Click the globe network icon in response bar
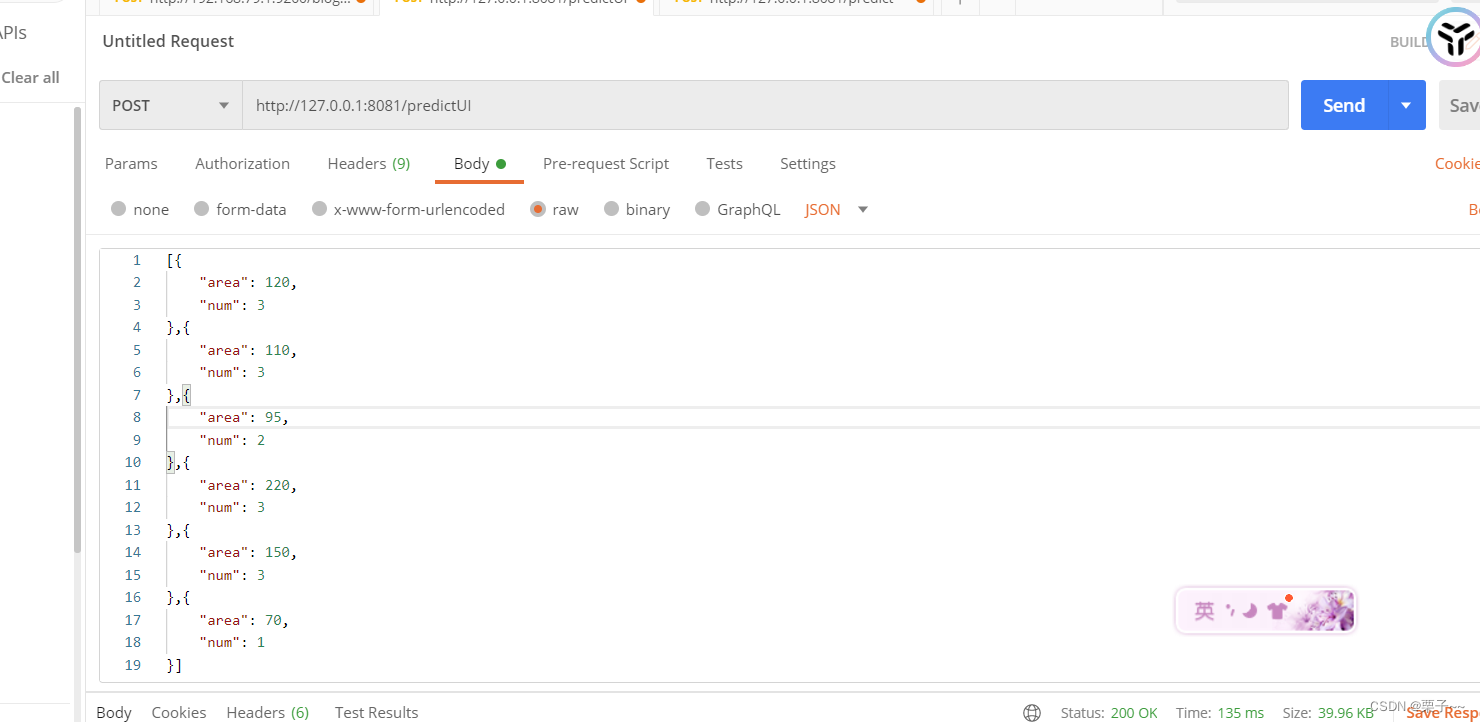 [1032, 713]
